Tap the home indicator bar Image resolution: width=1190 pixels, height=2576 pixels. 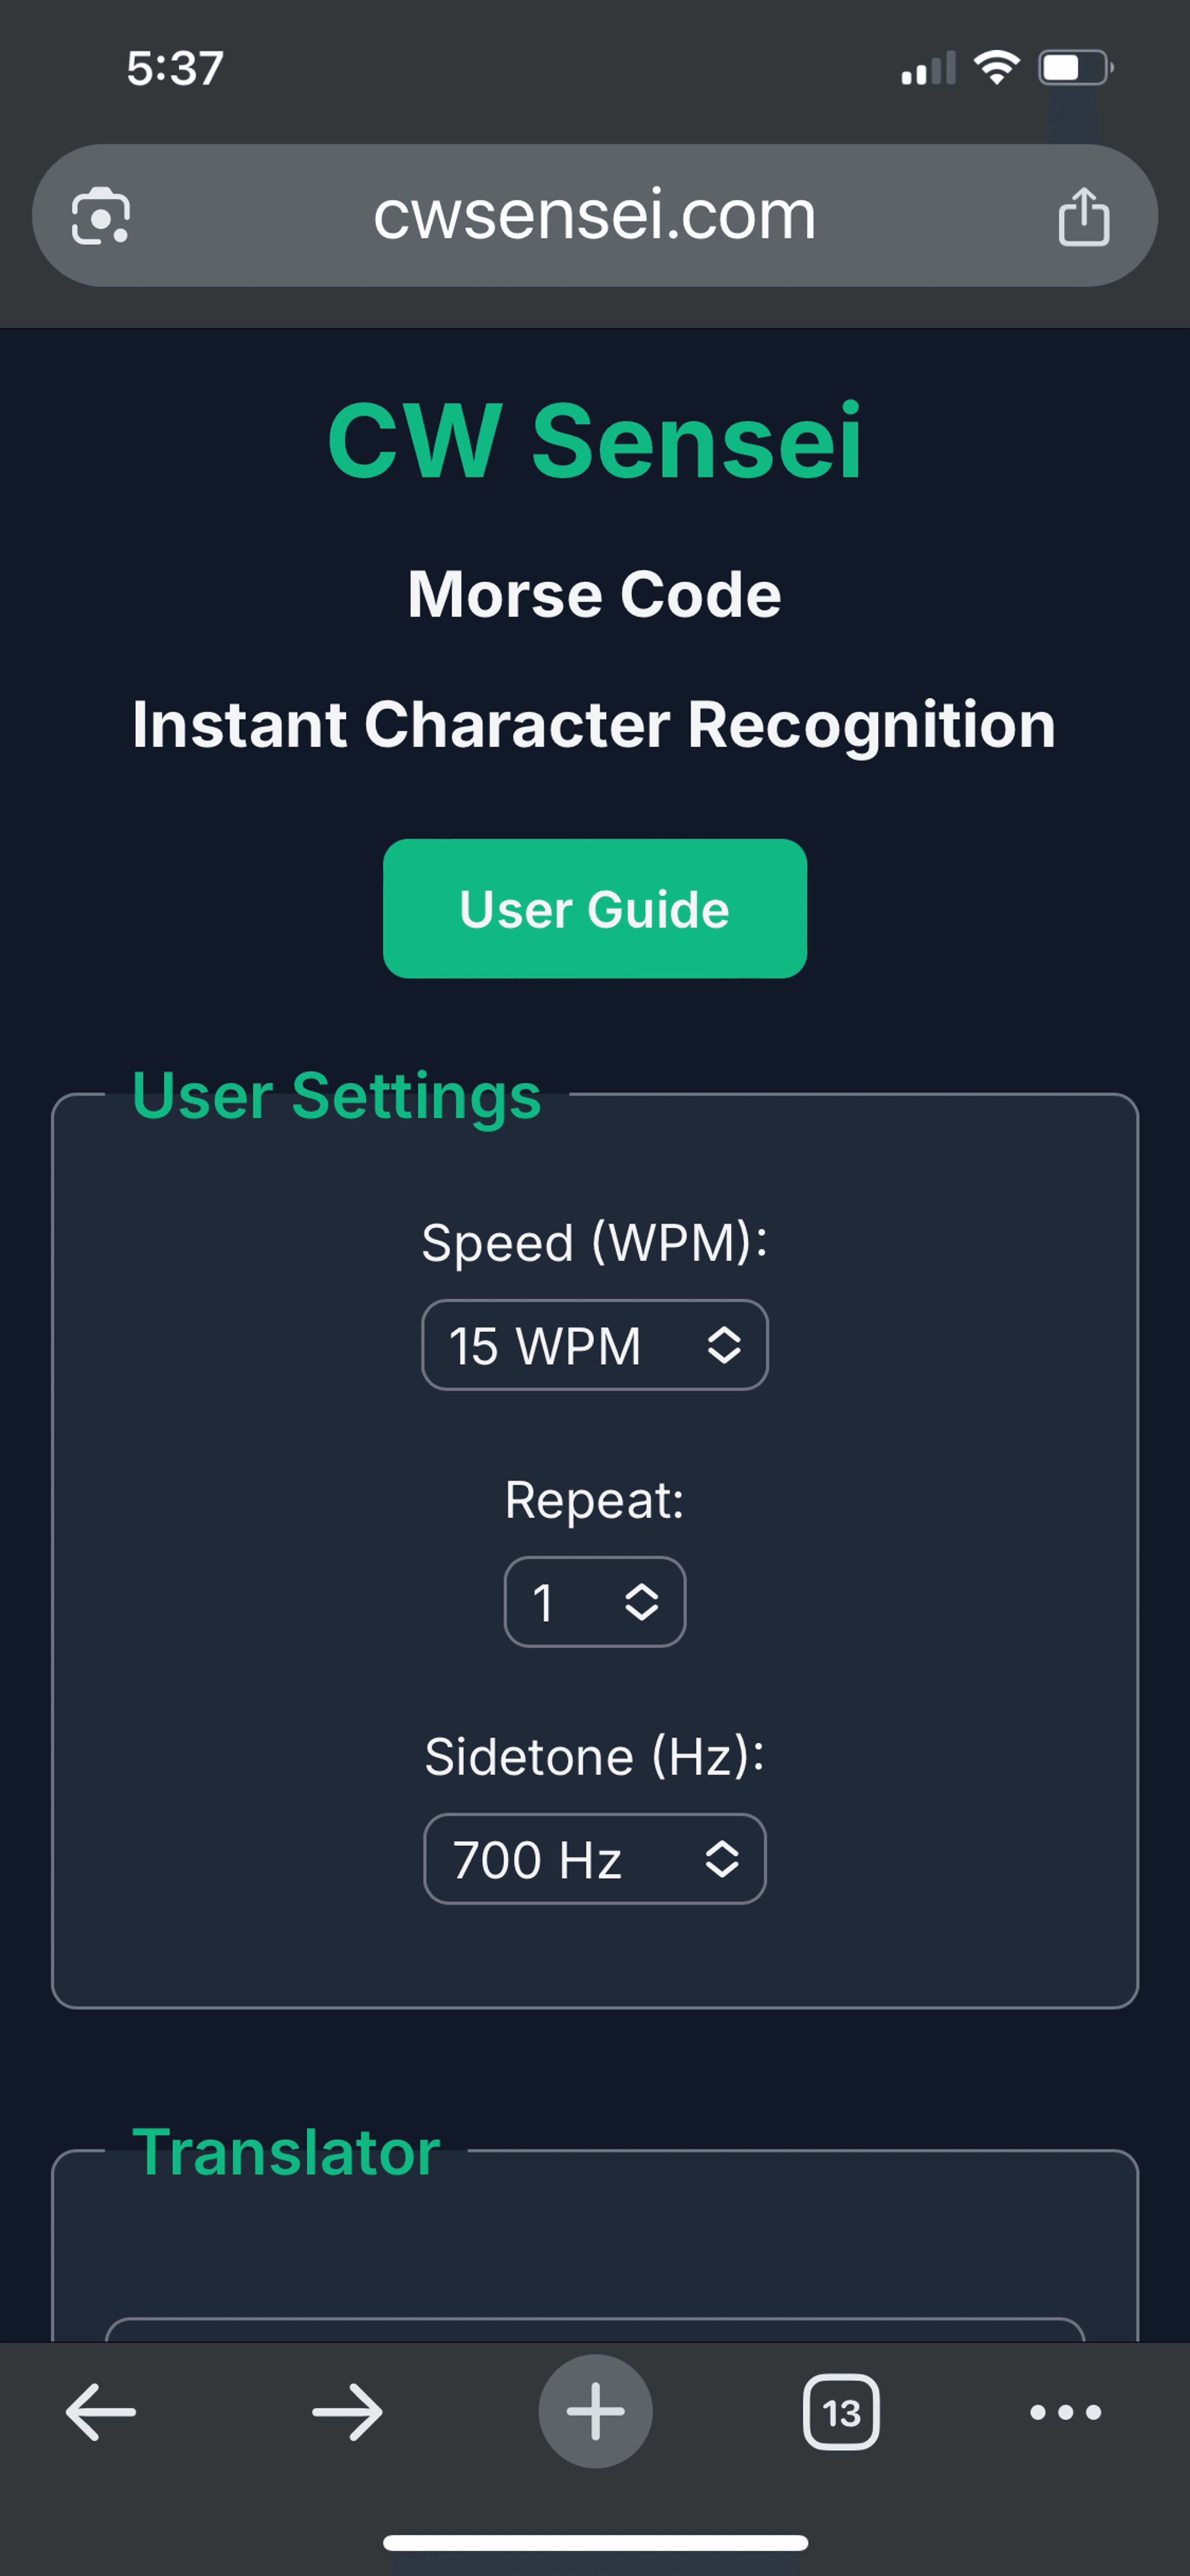(x=595, y=2542)
